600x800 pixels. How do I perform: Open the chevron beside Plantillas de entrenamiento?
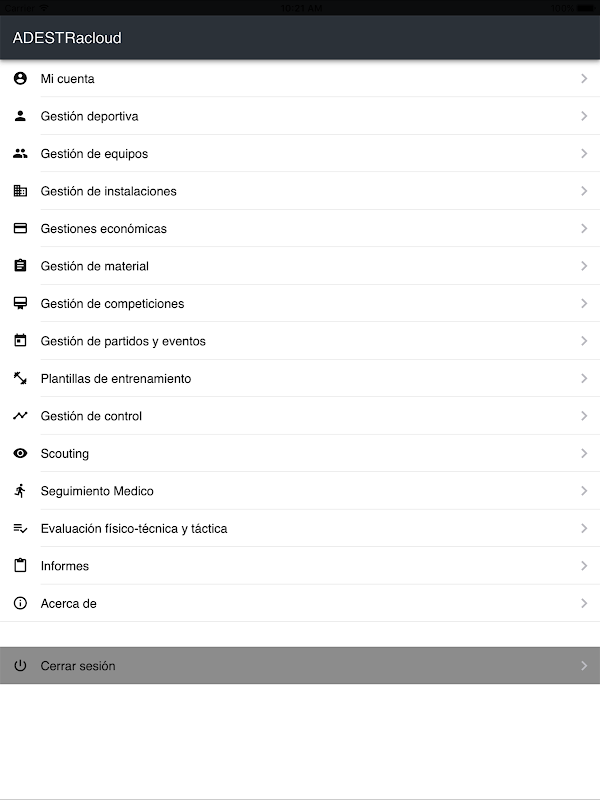584,379
